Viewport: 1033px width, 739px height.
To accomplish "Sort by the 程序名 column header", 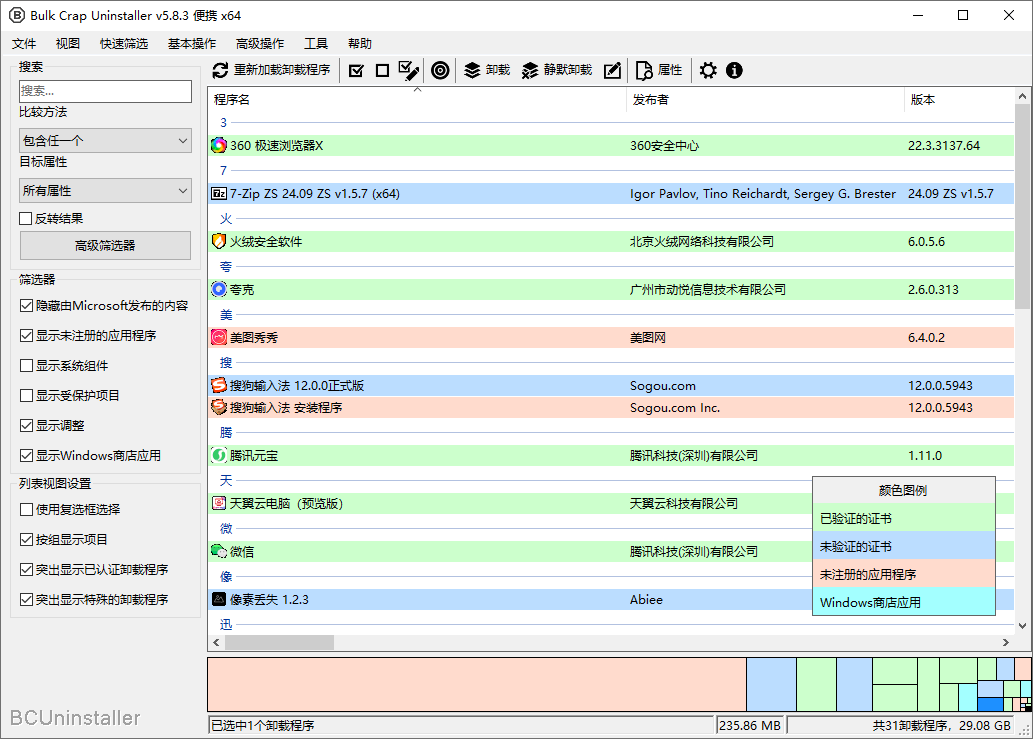I will (417, 99).
